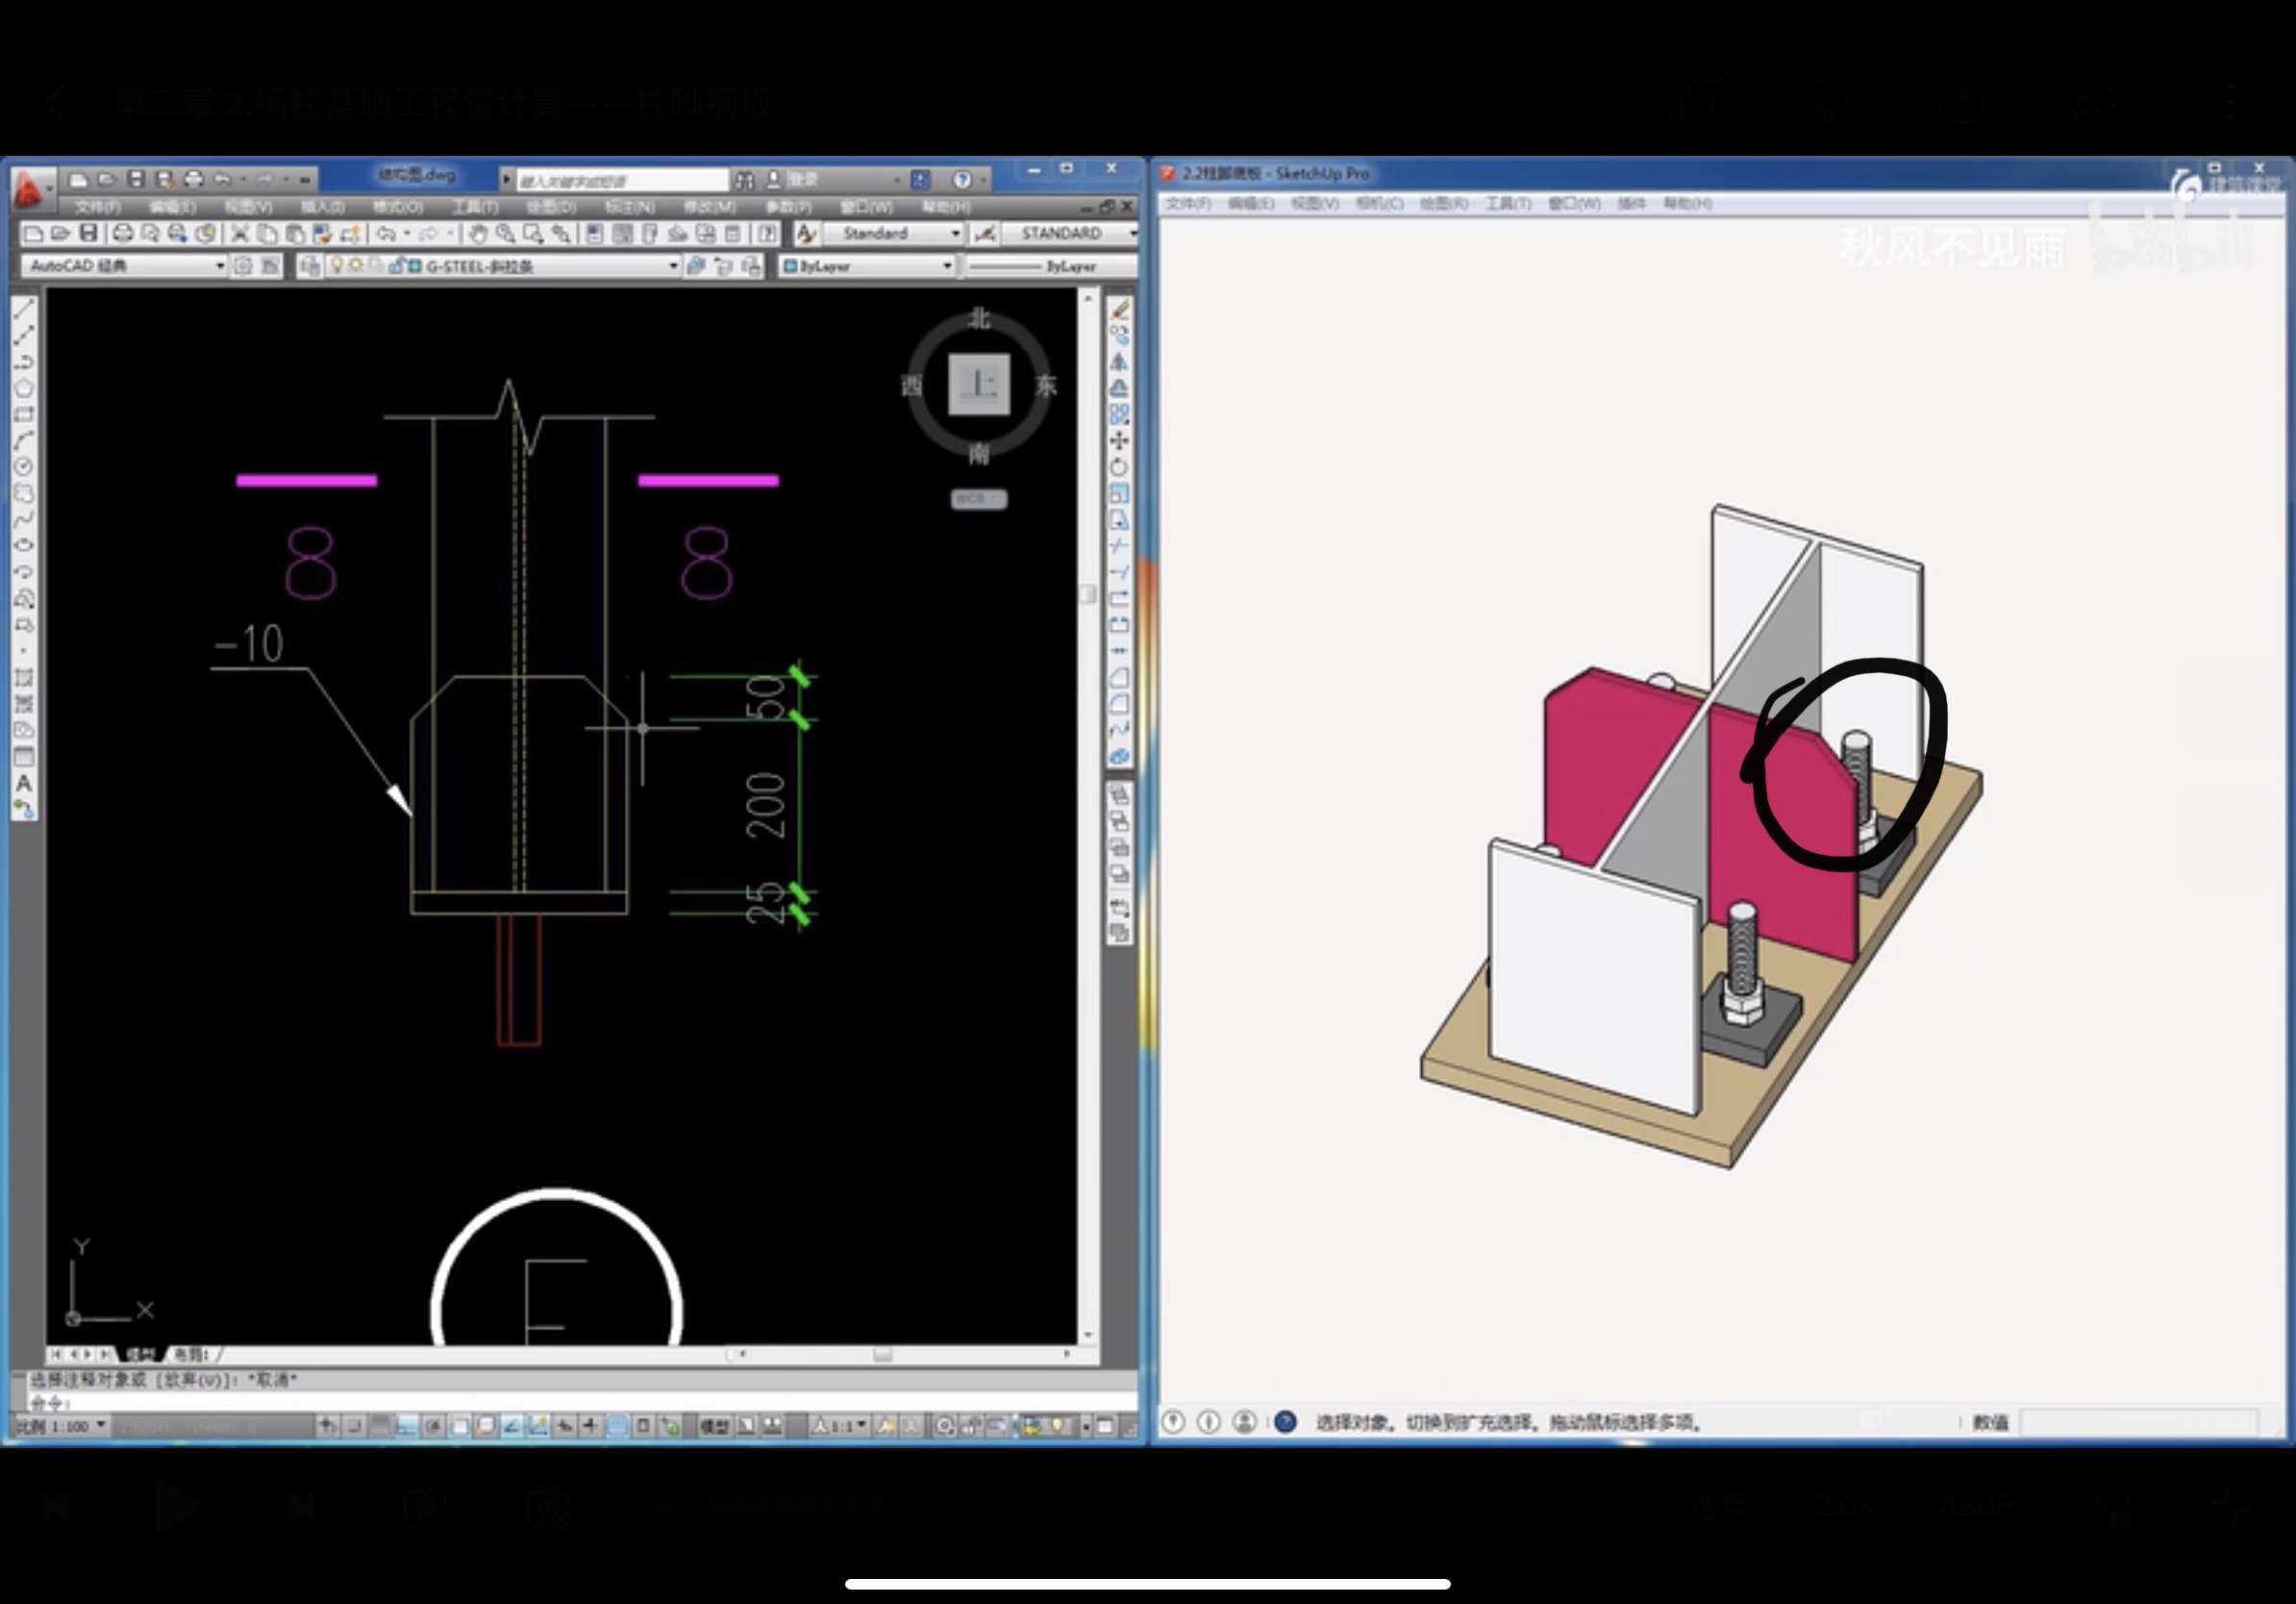Open the Layer Properties Manager icon
This screenshot has height=1604, width=2296.
click(310, 266)
